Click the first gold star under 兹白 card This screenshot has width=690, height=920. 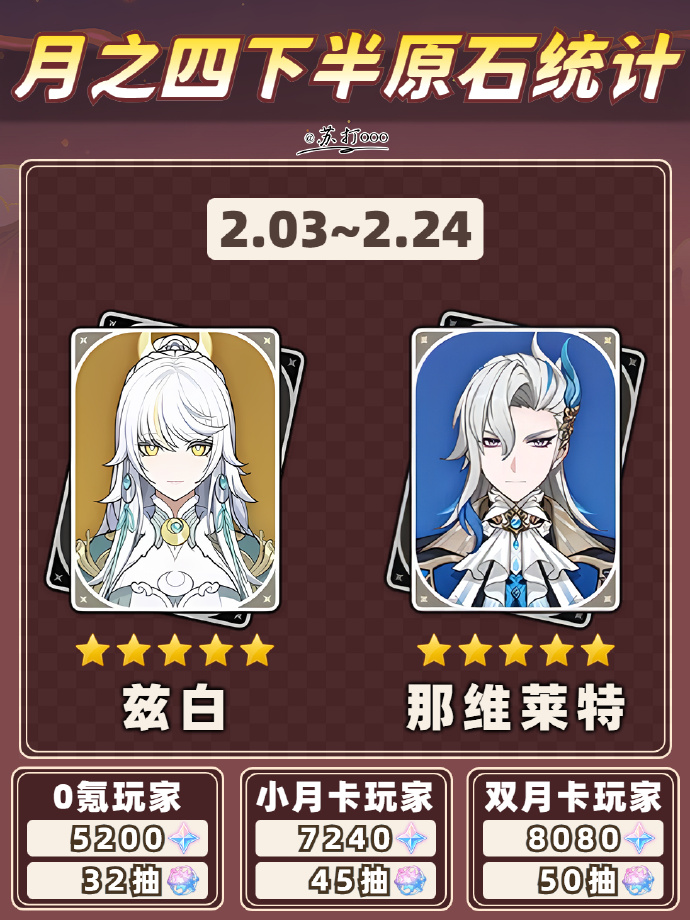point(93,650)
